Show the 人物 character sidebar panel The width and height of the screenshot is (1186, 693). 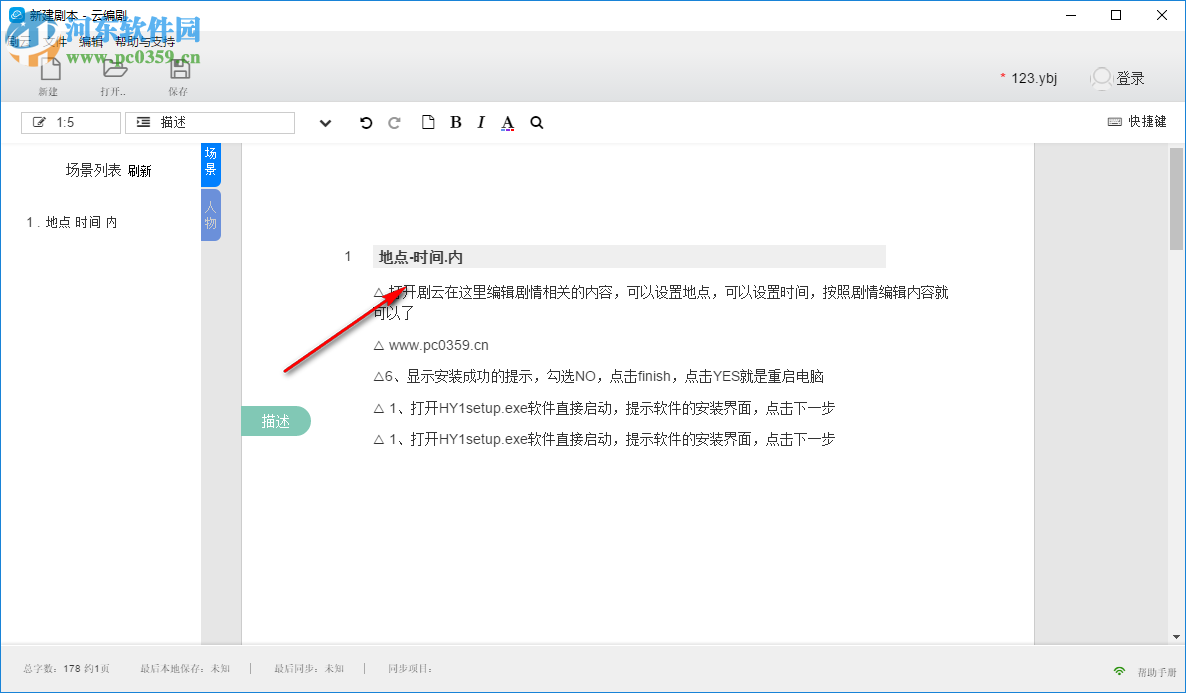211,214
